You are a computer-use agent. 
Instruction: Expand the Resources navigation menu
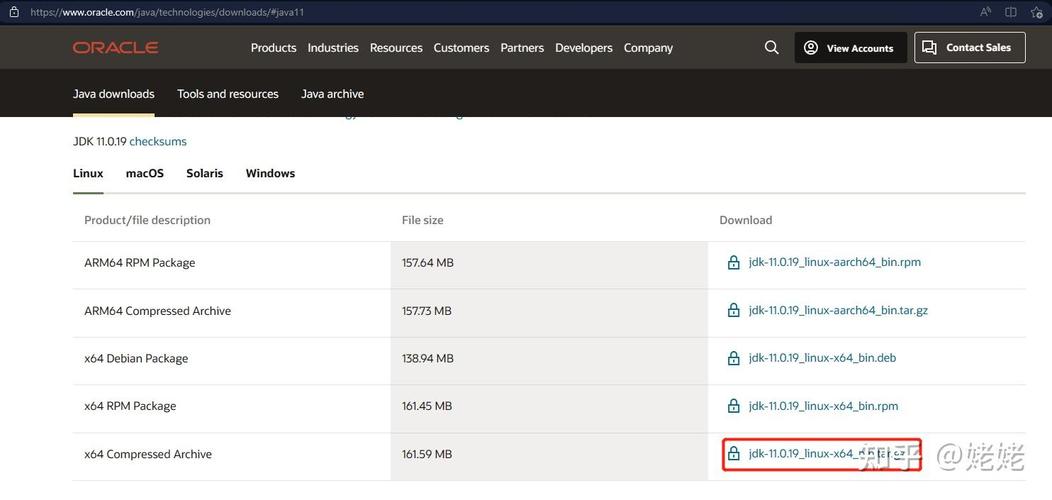click(396, 48)
